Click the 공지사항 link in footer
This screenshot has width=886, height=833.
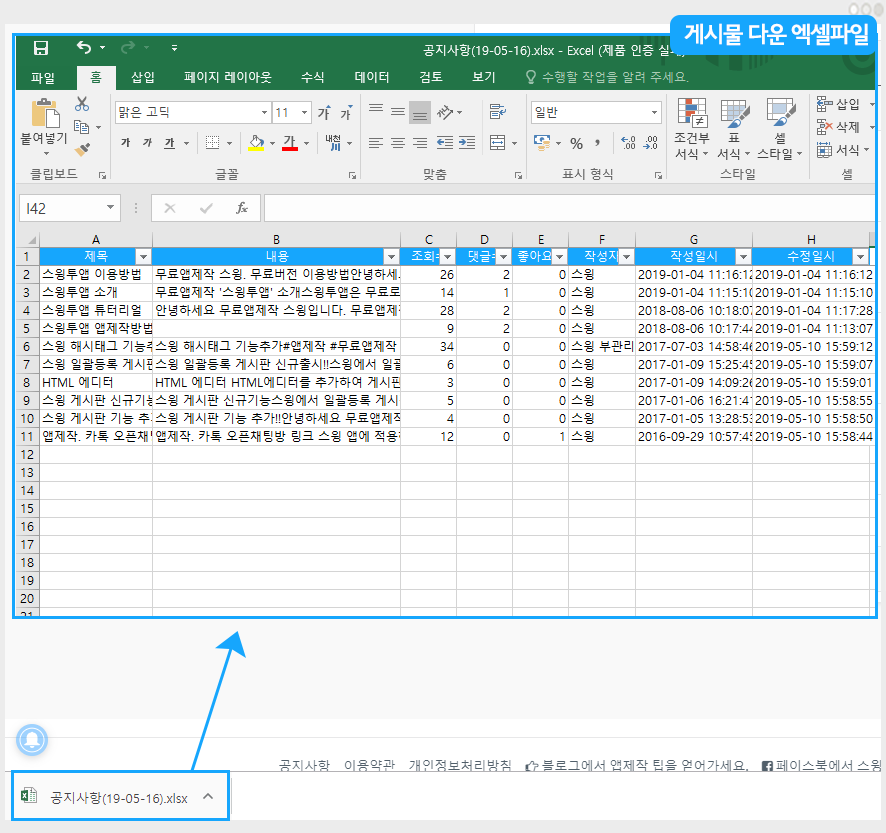(x=304, y=765)
